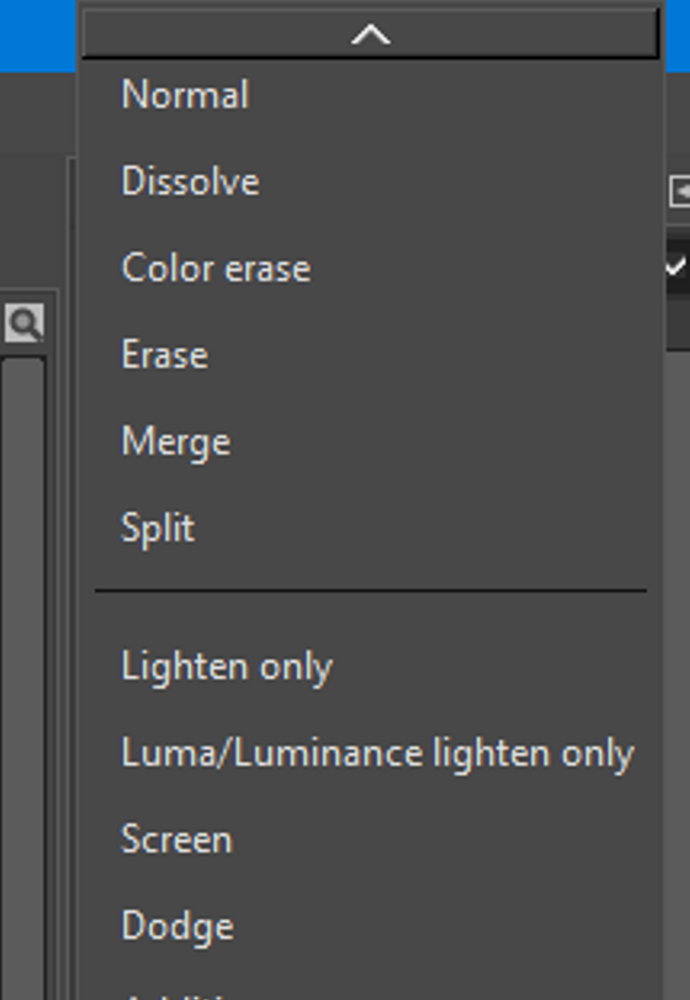Choose the Dissolve blend mode
Viewport: 690px width, 1000px height.
(x=190, y=181)
